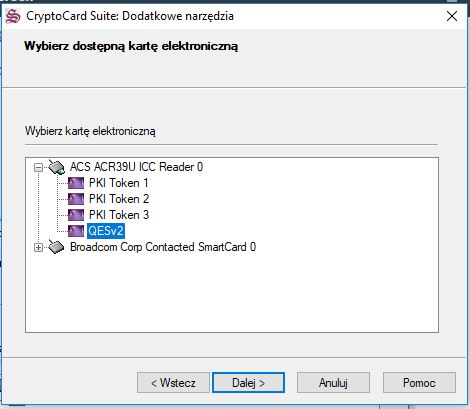Continue with the Dalej button
Screen dimensions: 470x409
pos(248,383)
